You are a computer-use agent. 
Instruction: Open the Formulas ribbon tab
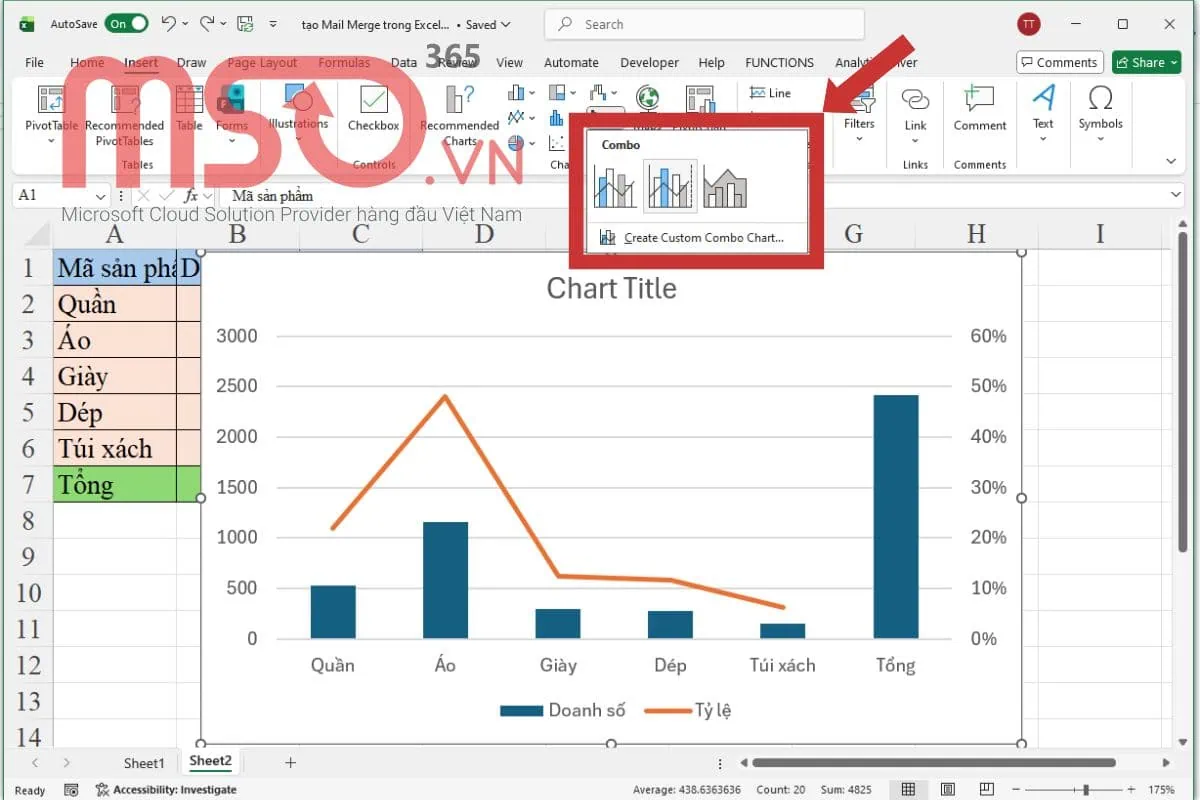click(344, 62)
